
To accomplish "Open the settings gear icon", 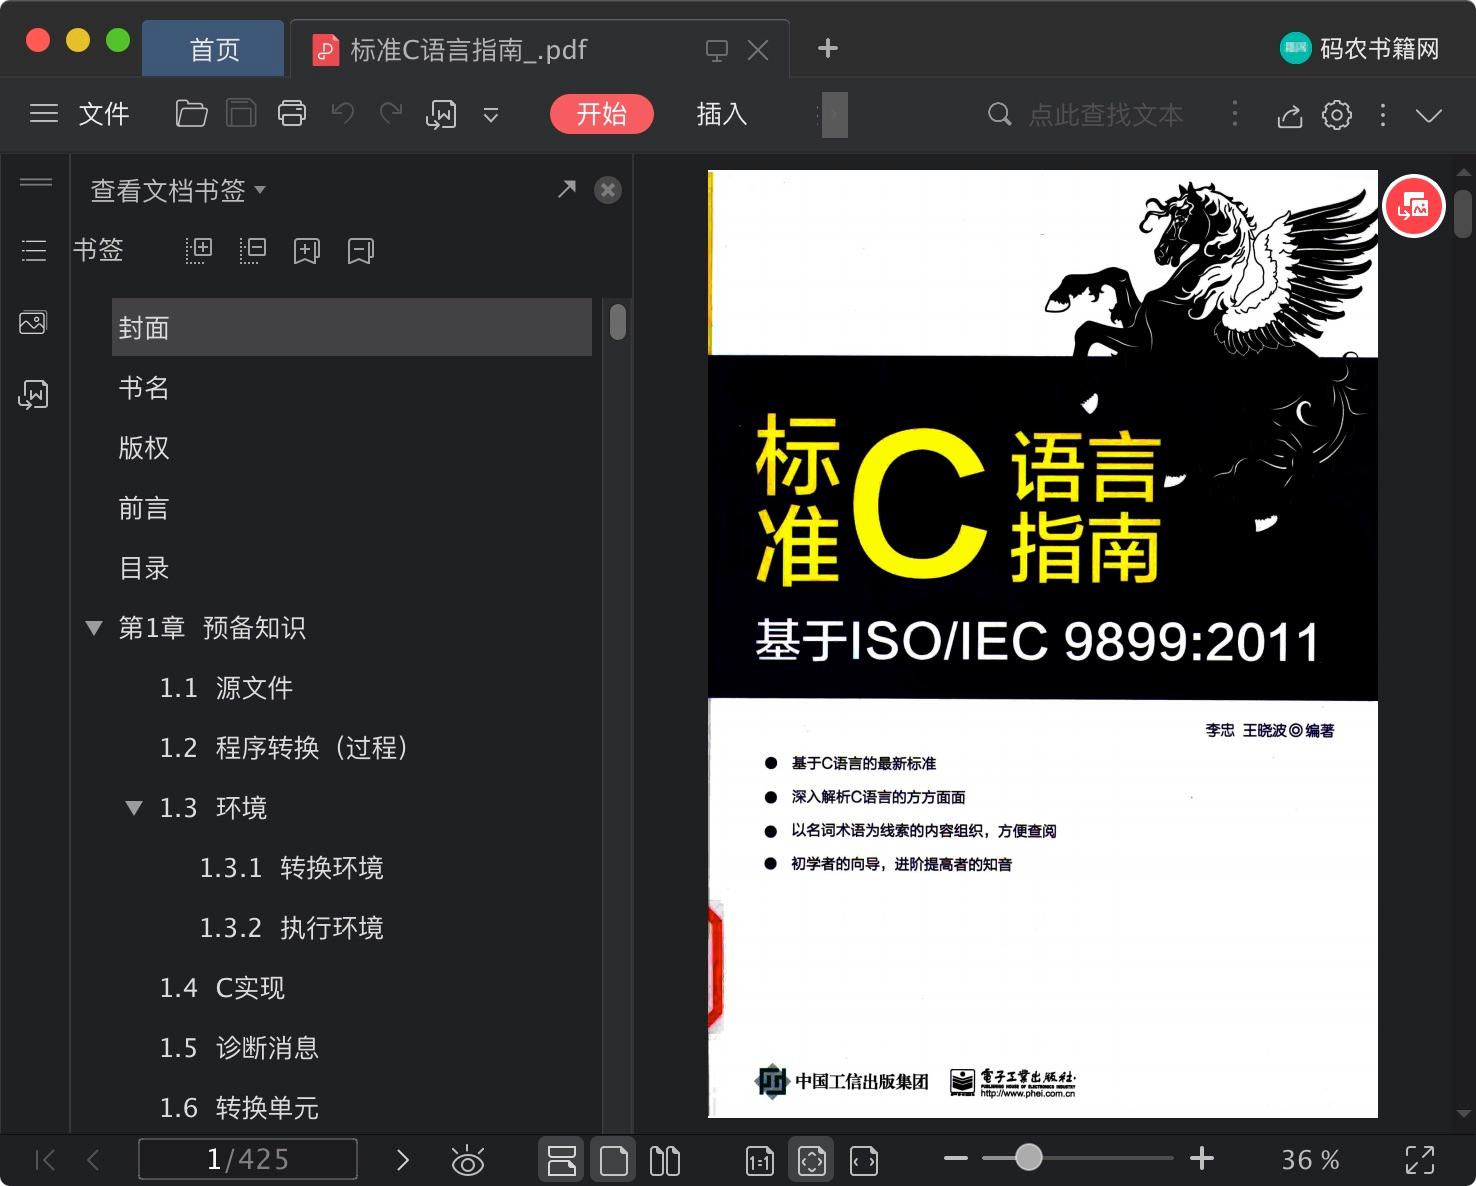I will coord(1337,115).
